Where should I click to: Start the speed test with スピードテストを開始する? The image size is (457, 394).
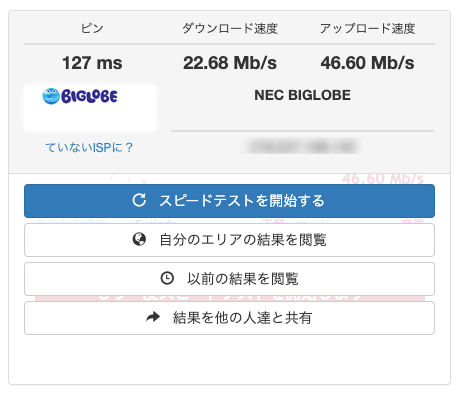229,201
